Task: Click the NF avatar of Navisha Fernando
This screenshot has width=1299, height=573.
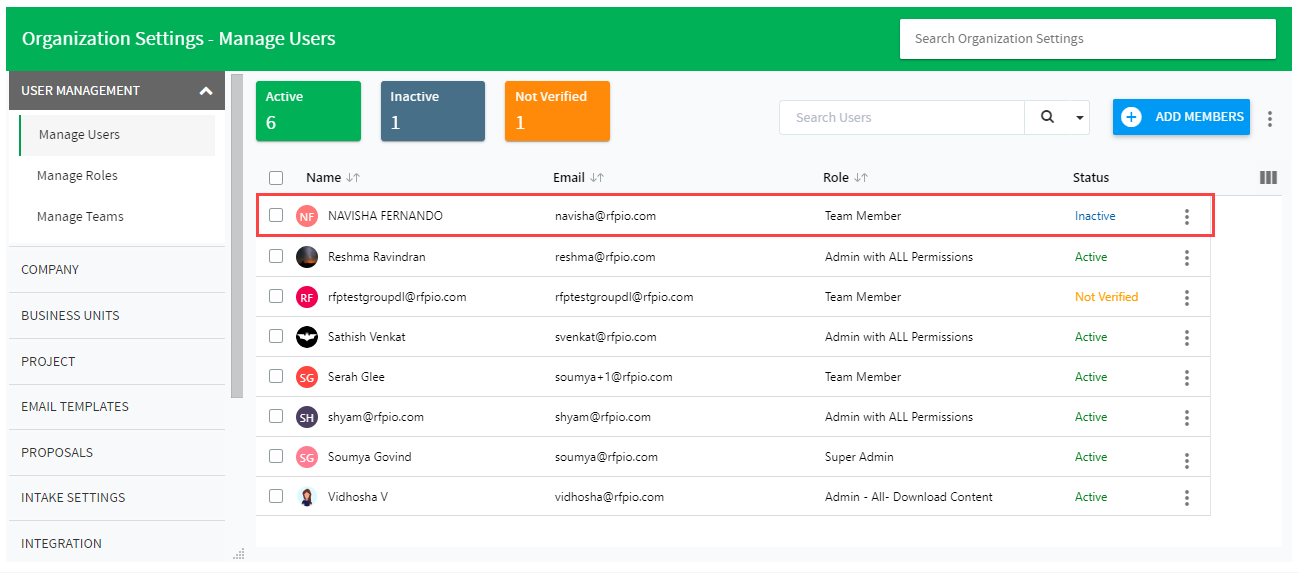Action: pyautogui.click(x=307, y=216)
